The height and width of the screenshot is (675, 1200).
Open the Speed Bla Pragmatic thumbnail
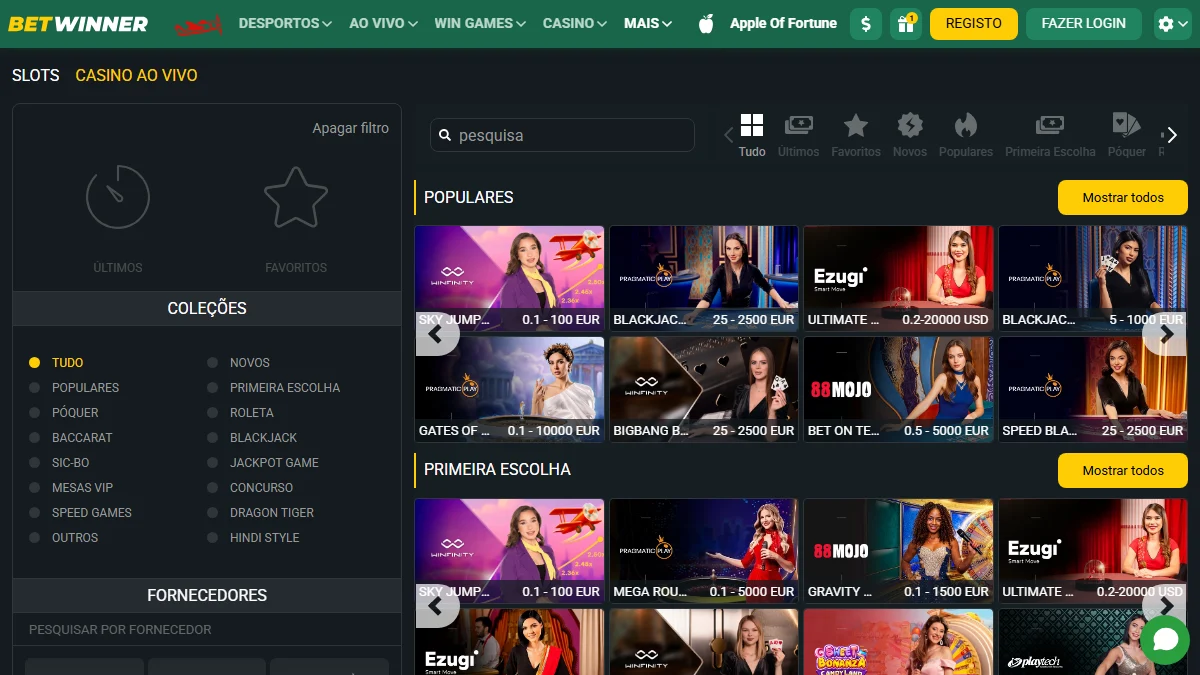tap(1093, 390)
